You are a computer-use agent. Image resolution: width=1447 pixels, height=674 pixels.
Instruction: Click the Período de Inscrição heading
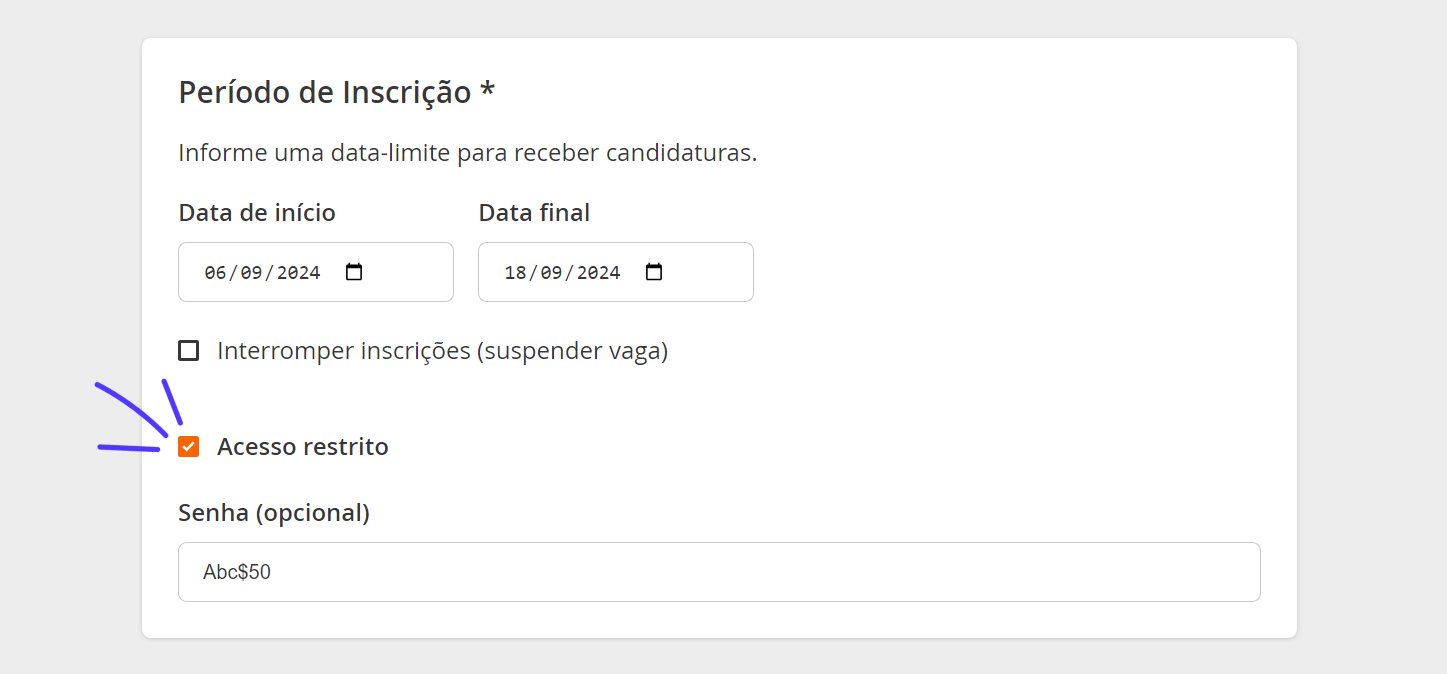pyautogui.click(x=325, y=92)
